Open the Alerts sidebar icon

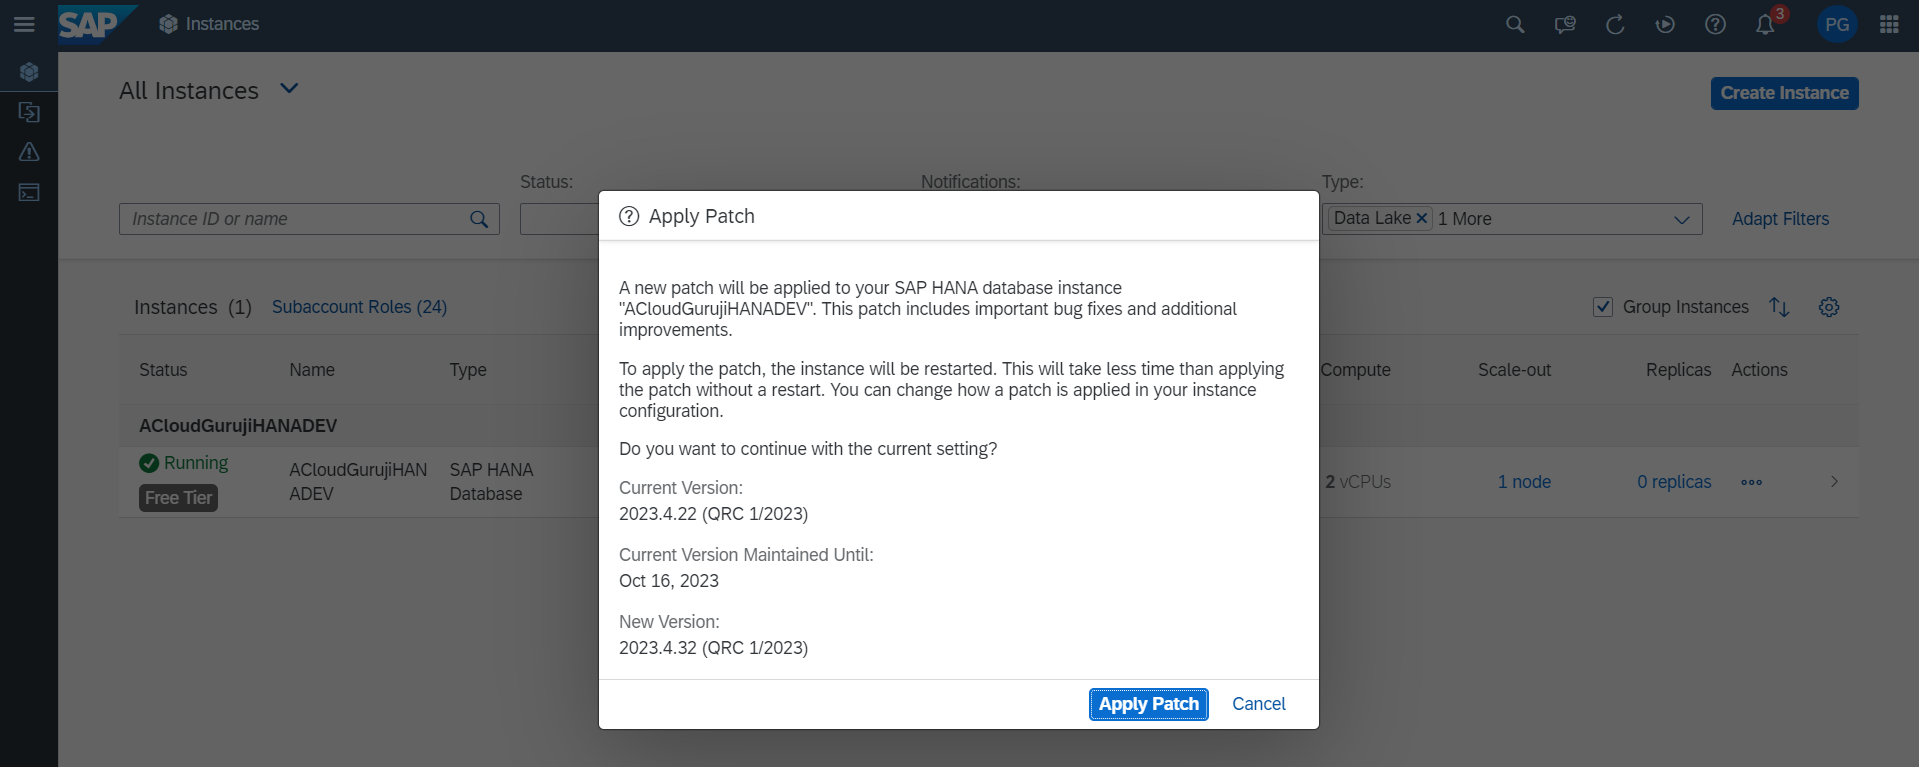(29, 152)
